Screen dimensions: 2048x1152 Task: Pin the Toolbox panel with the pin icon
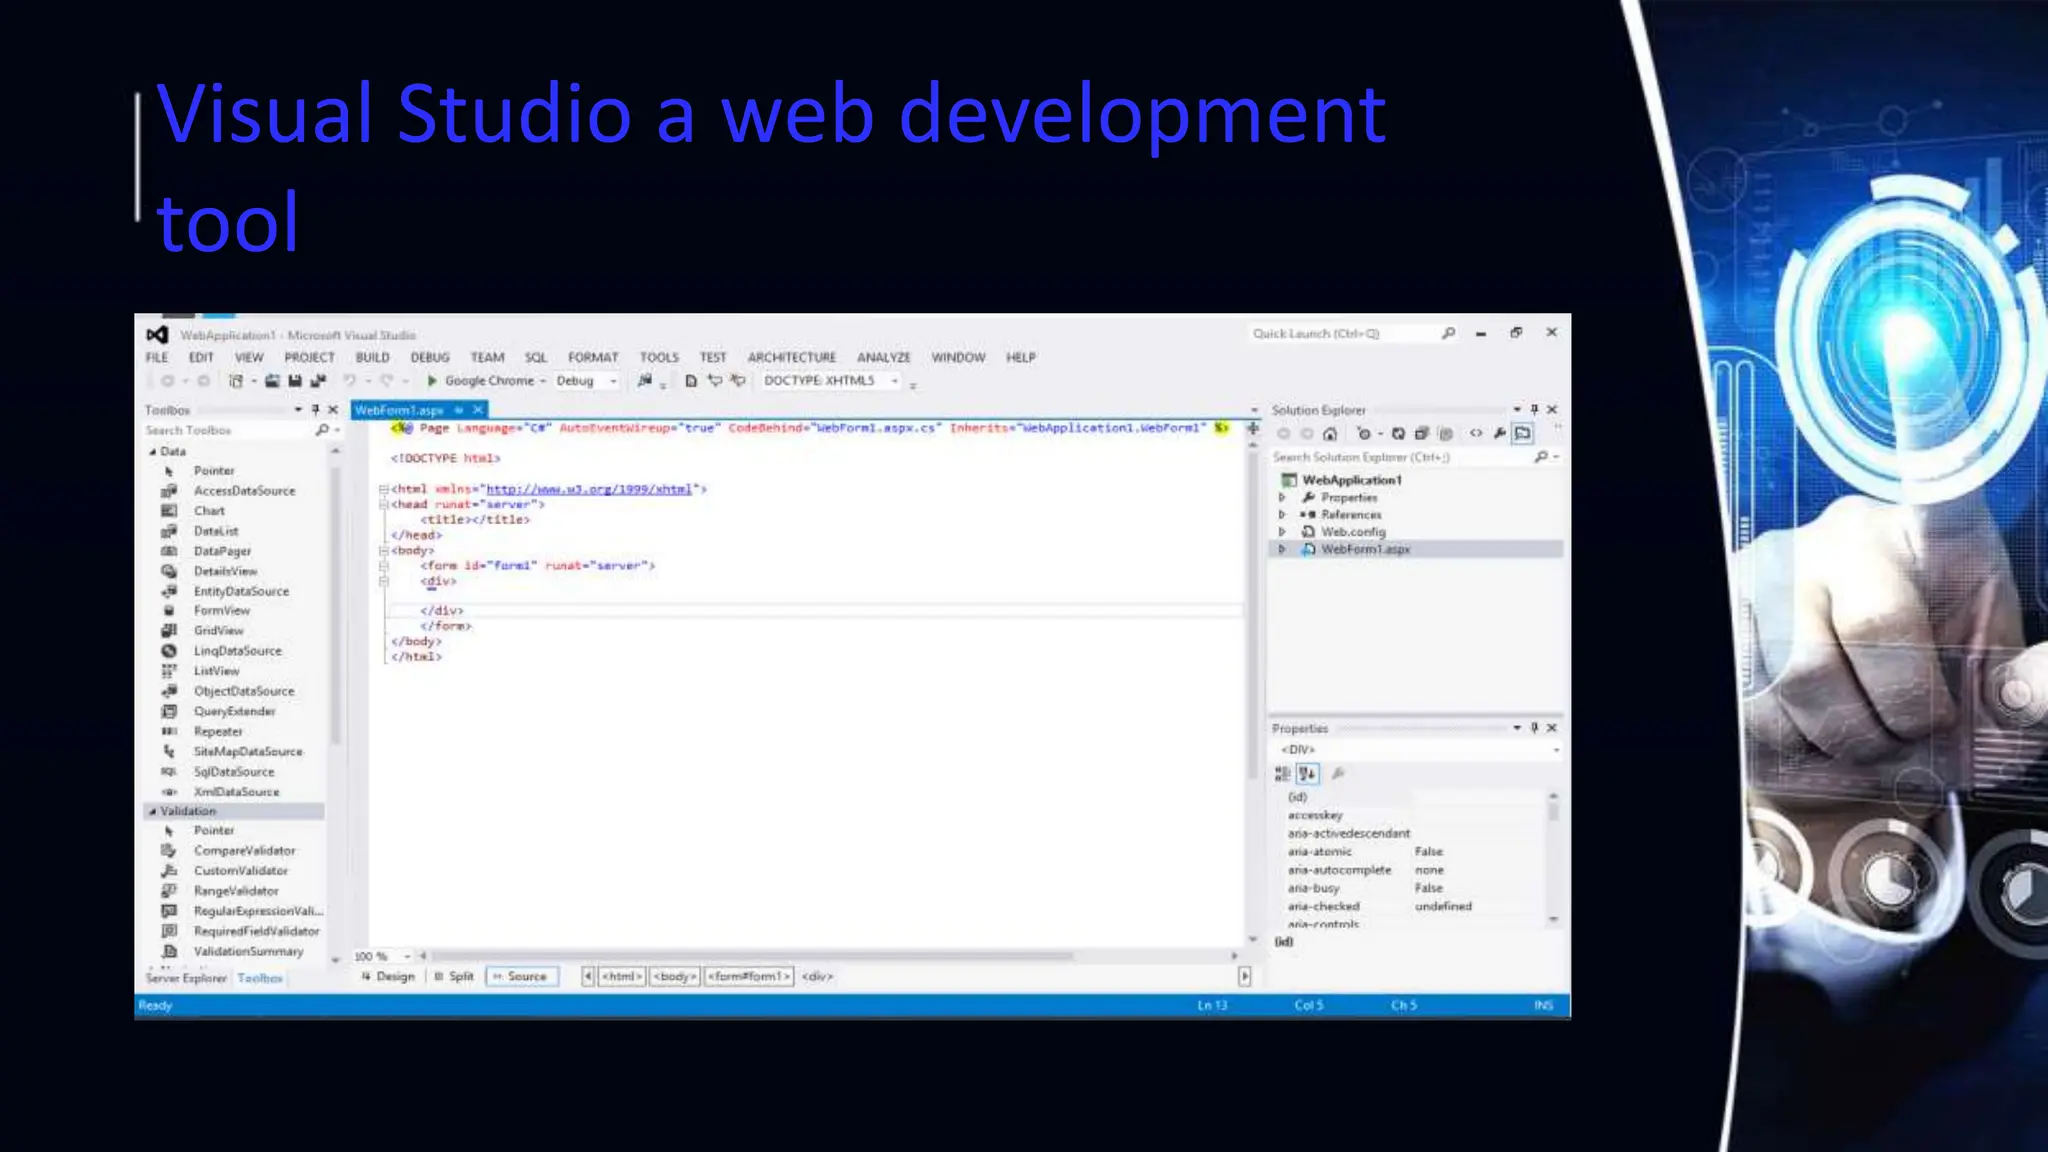pos(315,410)
